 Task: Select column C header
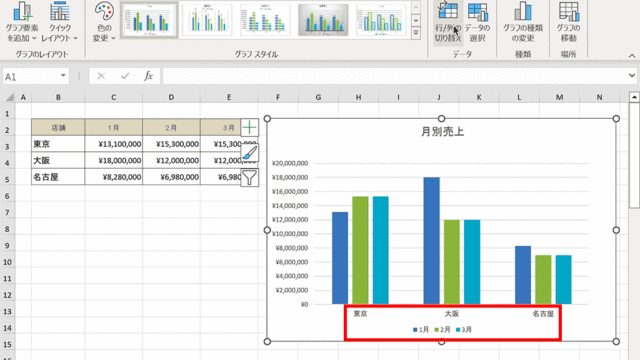pos(113,97)
